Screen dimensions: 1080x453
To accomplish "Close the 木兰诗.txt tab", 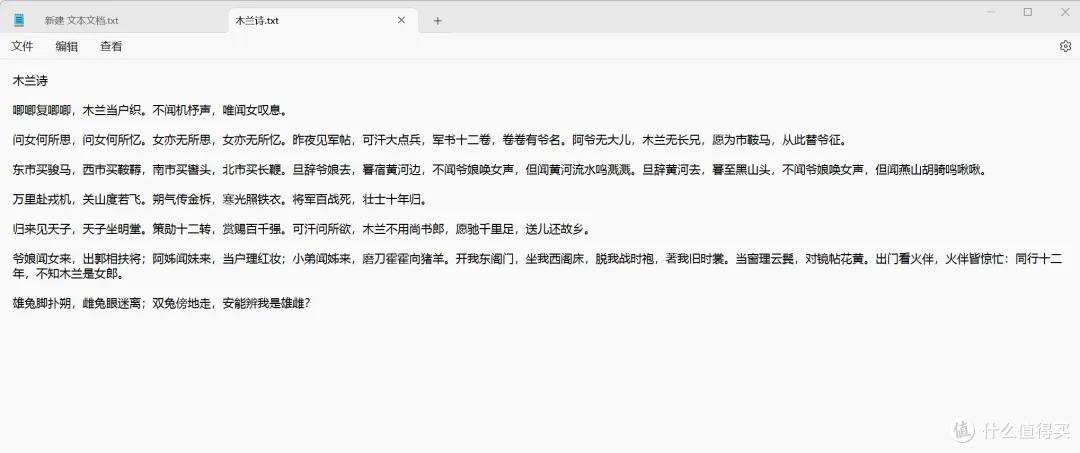I will (x=402, y=20).
